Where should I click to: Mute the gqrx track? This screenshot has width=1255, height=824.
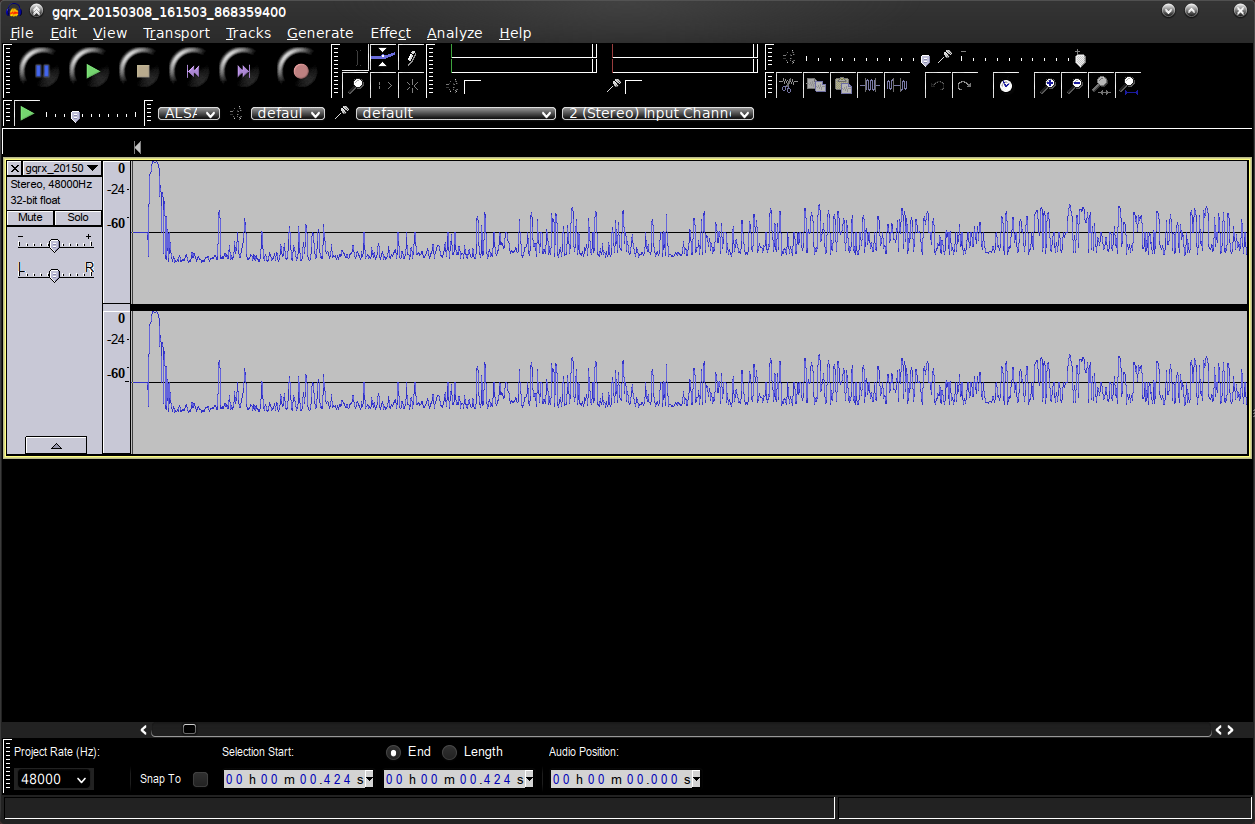coord(30,217)
